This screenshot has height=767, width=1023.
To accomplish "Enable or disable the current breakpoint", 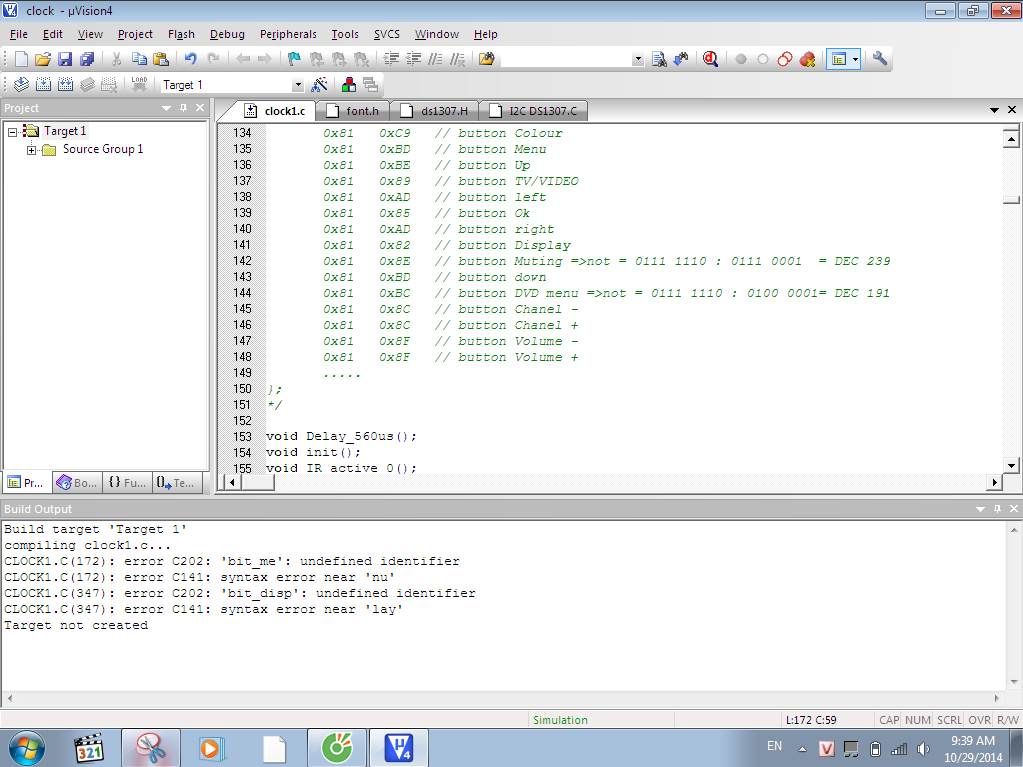I will point(763,59).
